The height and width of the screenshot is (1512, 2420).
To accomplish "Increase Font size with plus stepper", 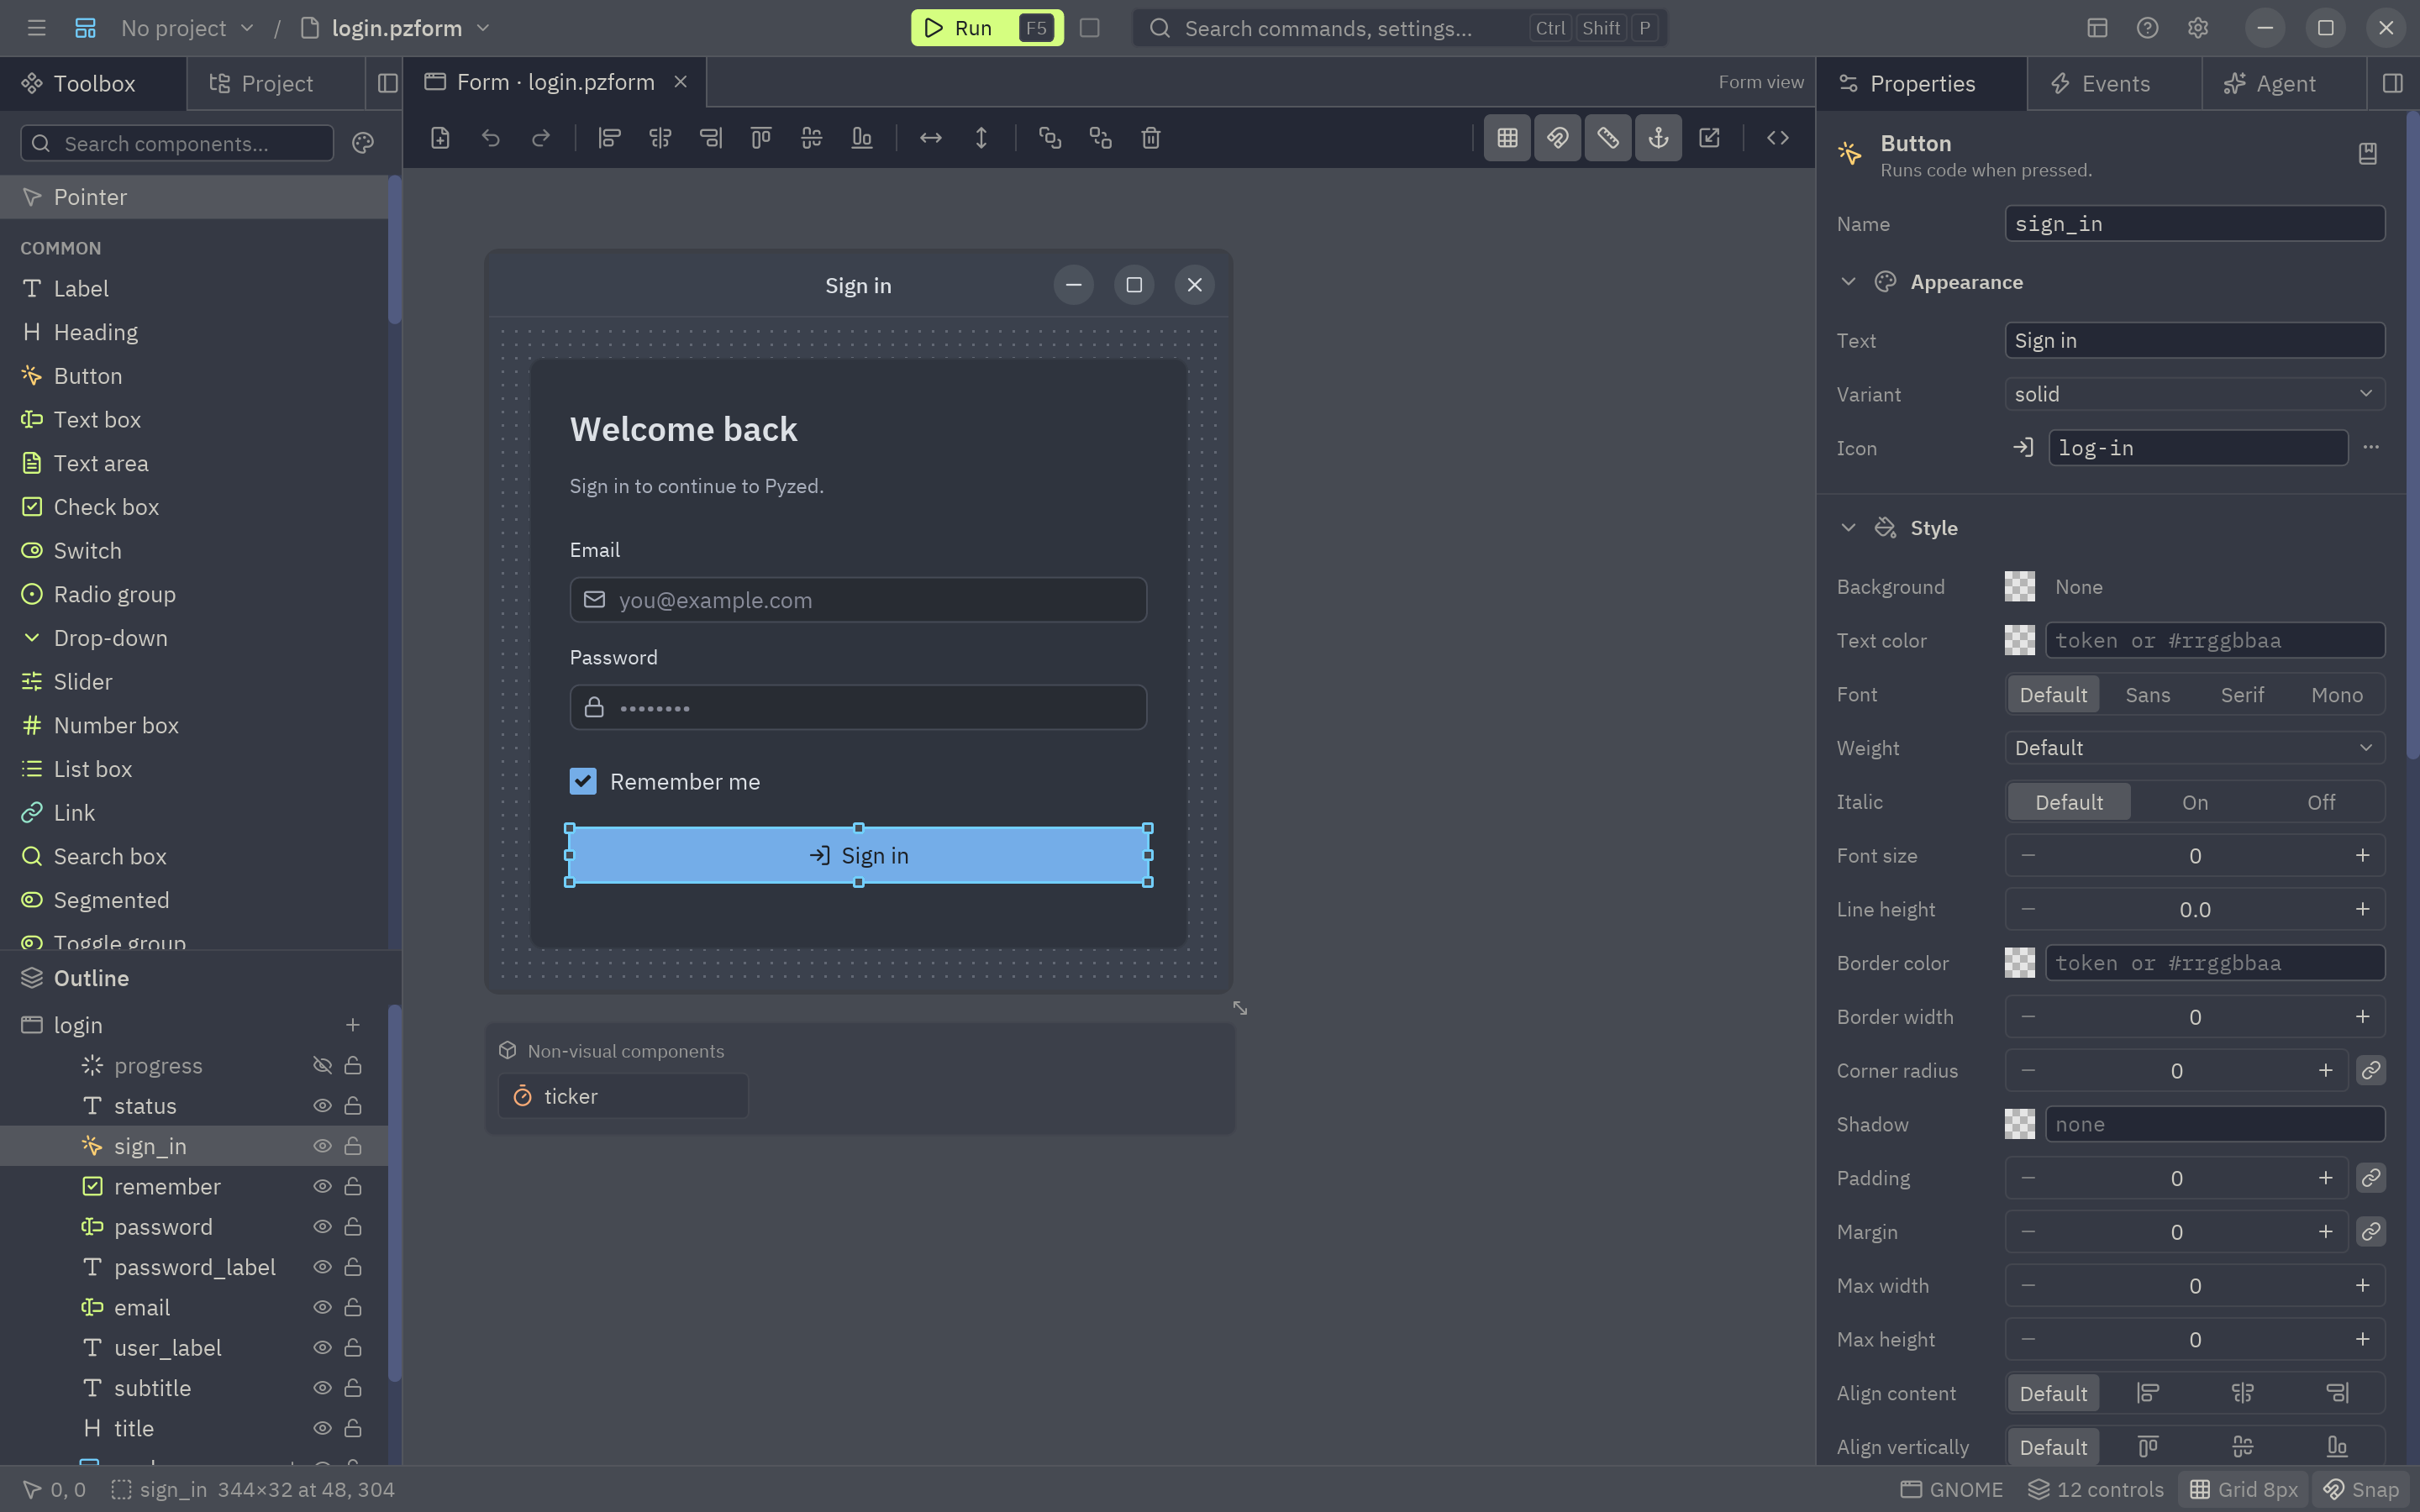I will click(2362, 855).
